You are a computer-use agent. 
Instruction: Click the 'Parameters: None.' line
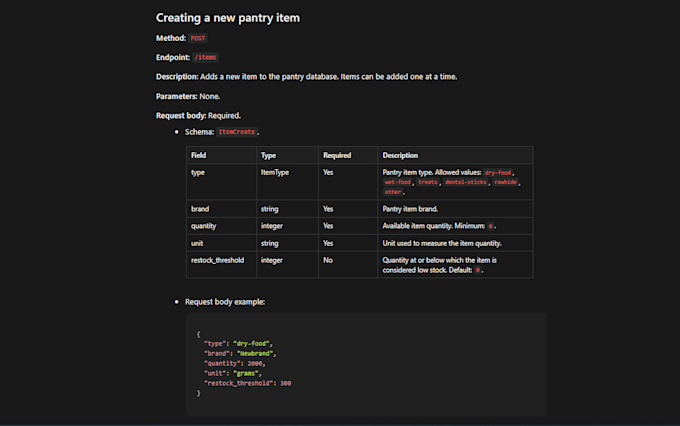point(188,96)
